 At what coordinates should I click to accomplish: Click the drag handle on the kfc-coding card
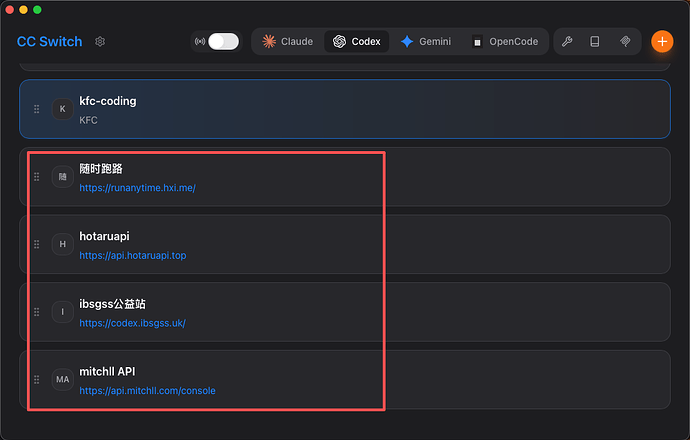pos(37,109)
